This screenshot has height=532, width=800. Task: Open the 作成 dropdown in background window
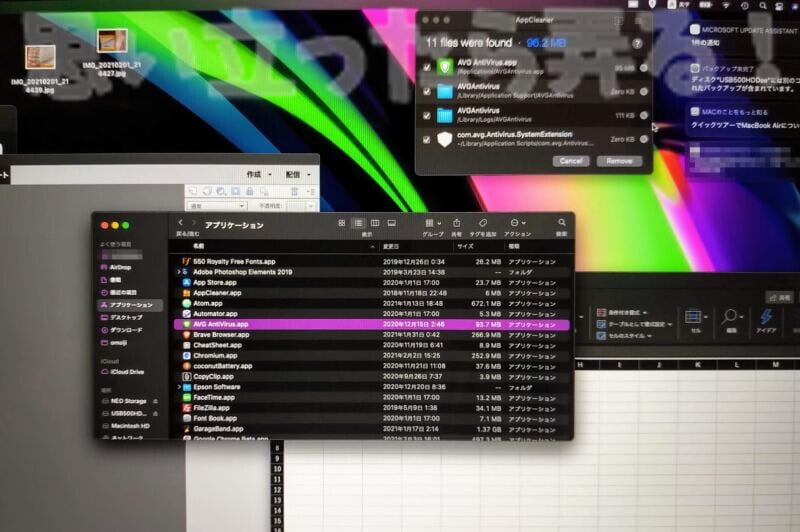pyautogui.click(x=259, y=174)
